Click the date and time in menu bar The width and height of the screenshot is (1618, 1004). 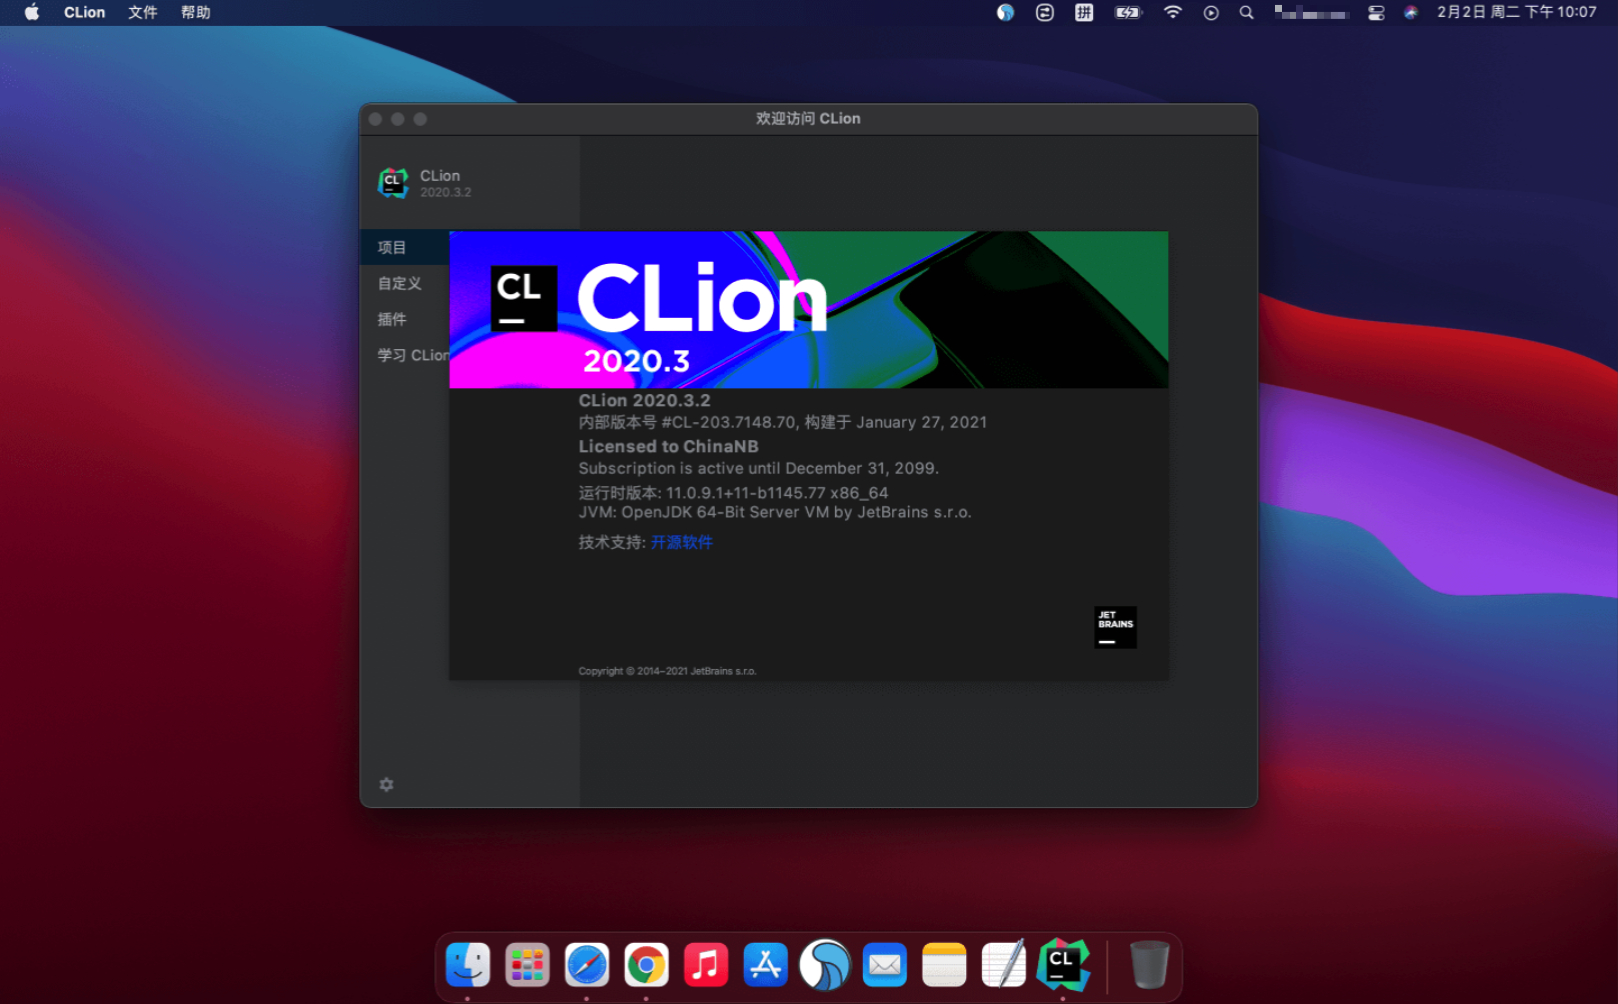click(1516, 12)
